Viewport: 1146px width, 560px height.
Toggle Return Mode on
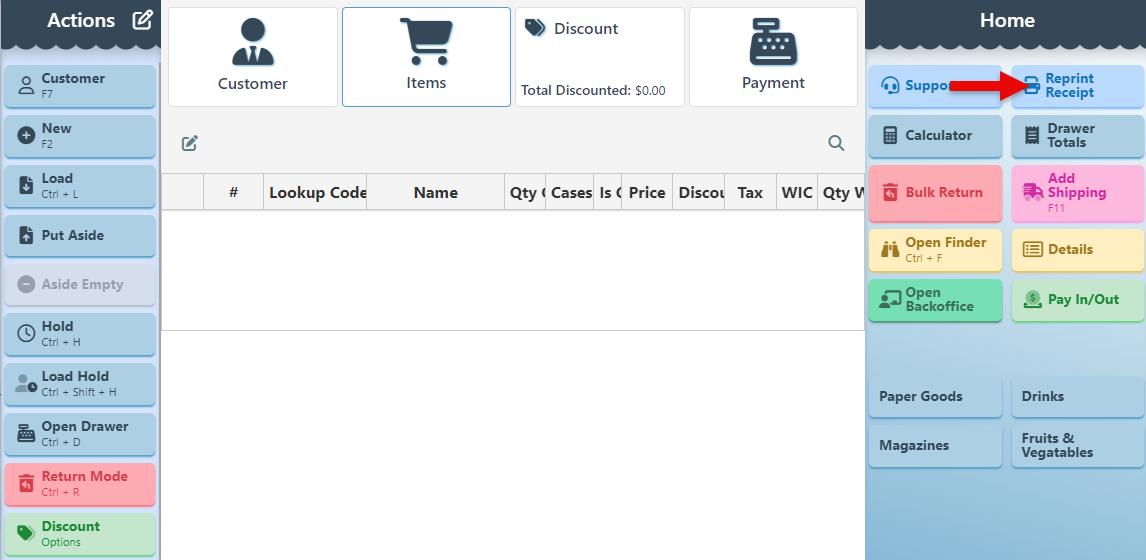point(80,484)
